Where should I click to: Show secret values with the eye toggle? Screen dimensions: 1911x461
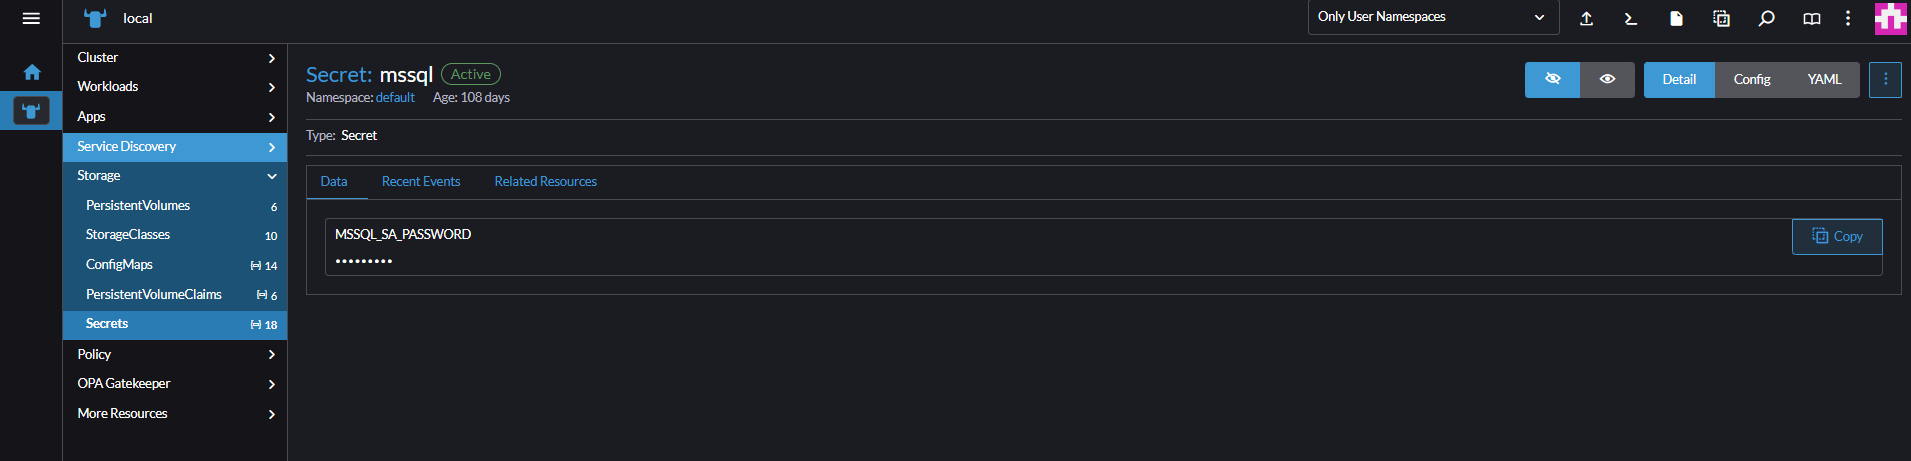pyautogui.click(x=1607, y=79)
